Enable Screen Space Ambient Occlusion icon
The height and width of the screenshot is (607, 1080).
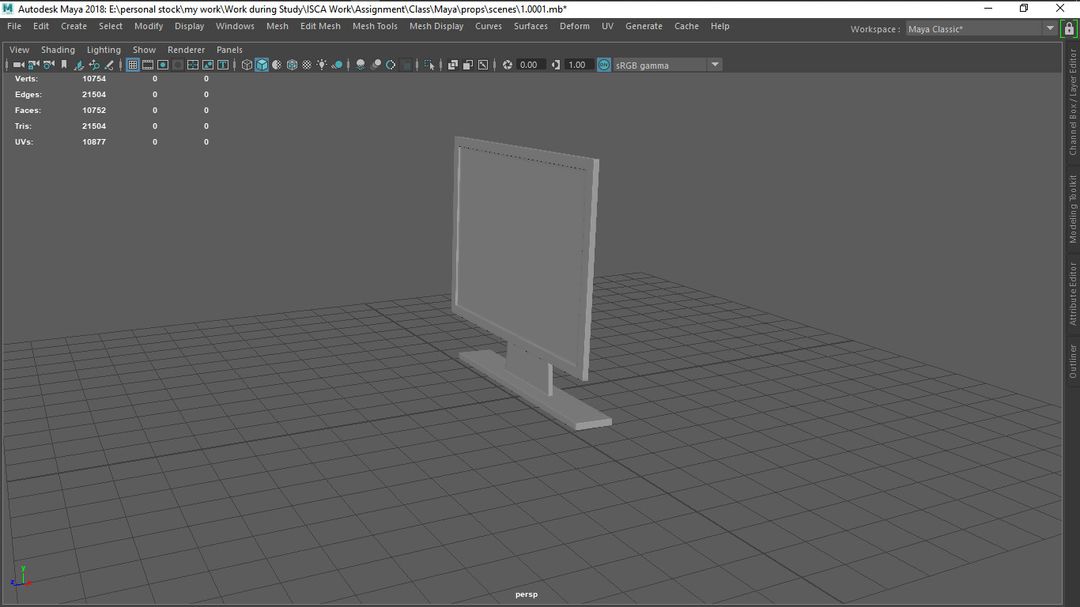tap(360, 65)
